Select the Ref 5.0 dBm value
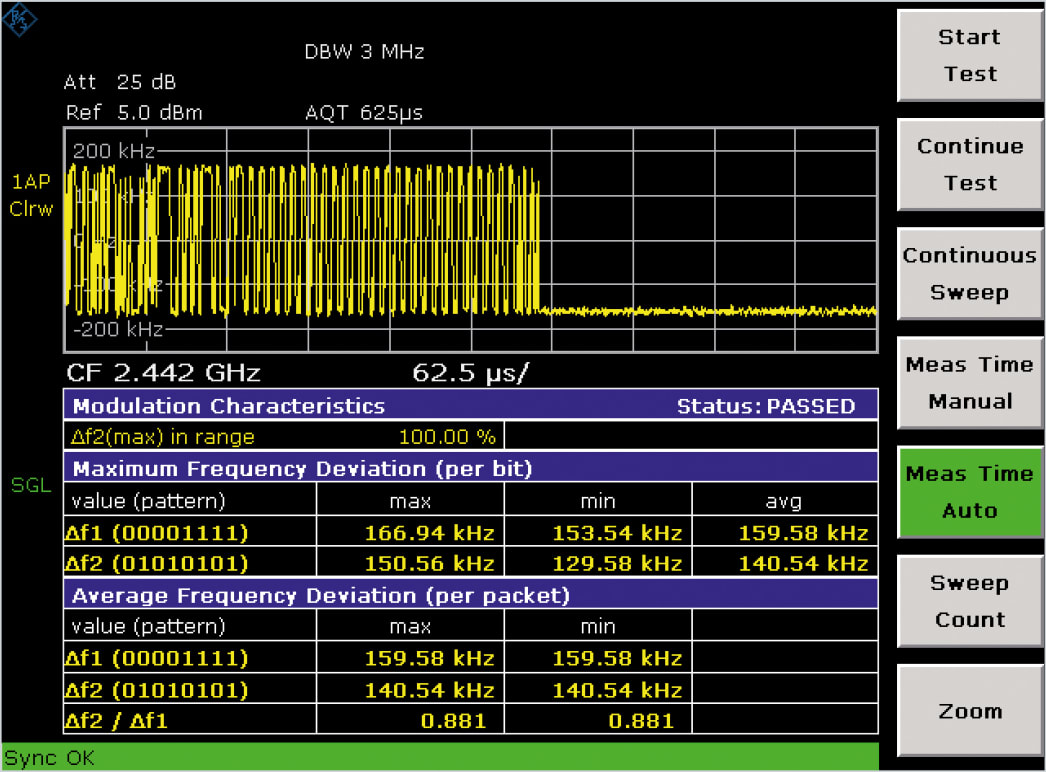The height and width of the screenshot is (772, 1046). coord(134,112)
